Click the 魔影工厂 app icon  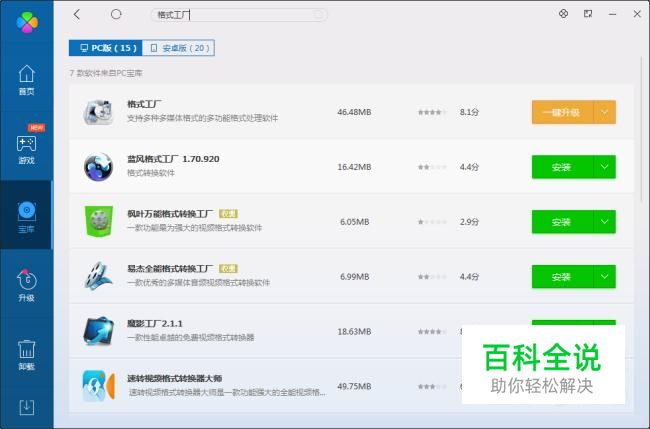point(98,331)
